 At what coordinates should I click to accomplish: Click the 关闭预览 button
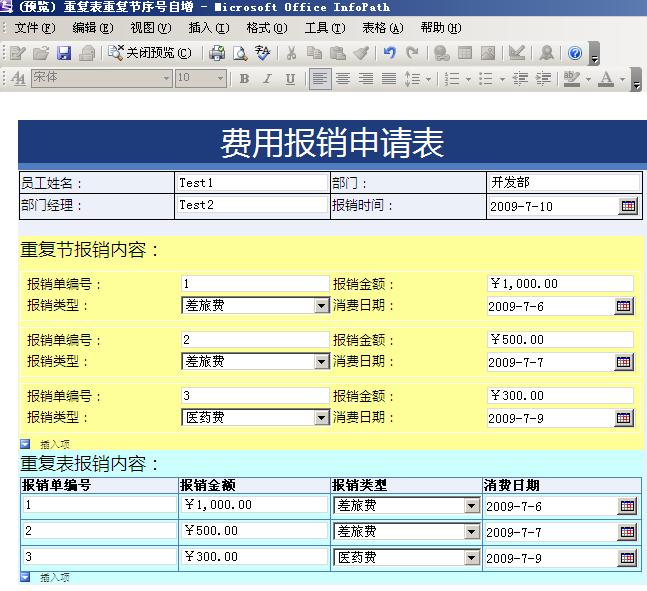pos(150,53)
